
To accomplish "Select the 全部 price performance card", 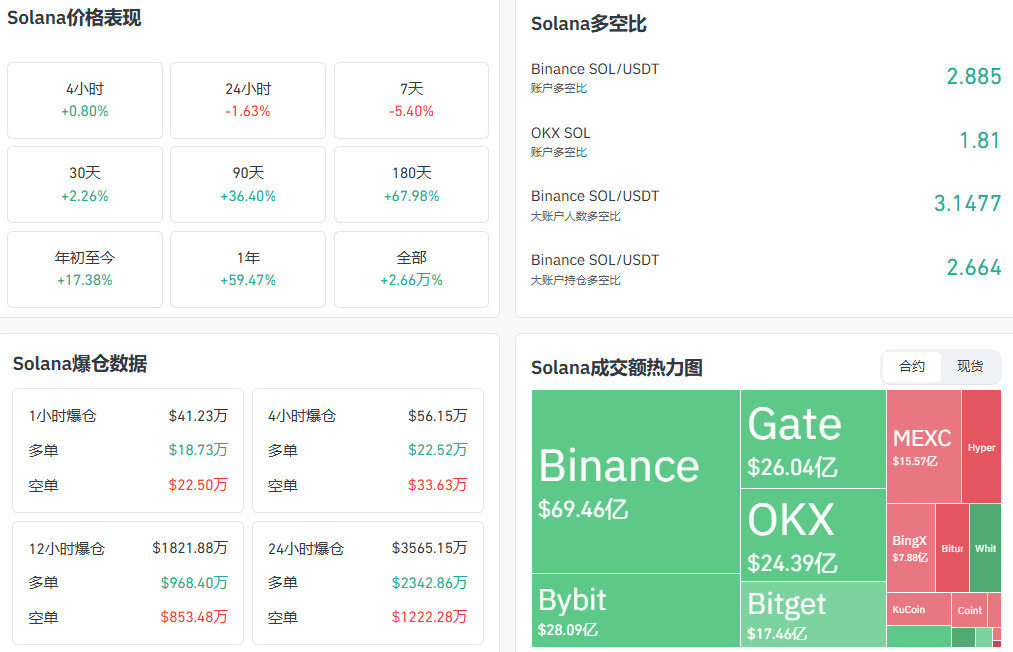I will [411, 269].
